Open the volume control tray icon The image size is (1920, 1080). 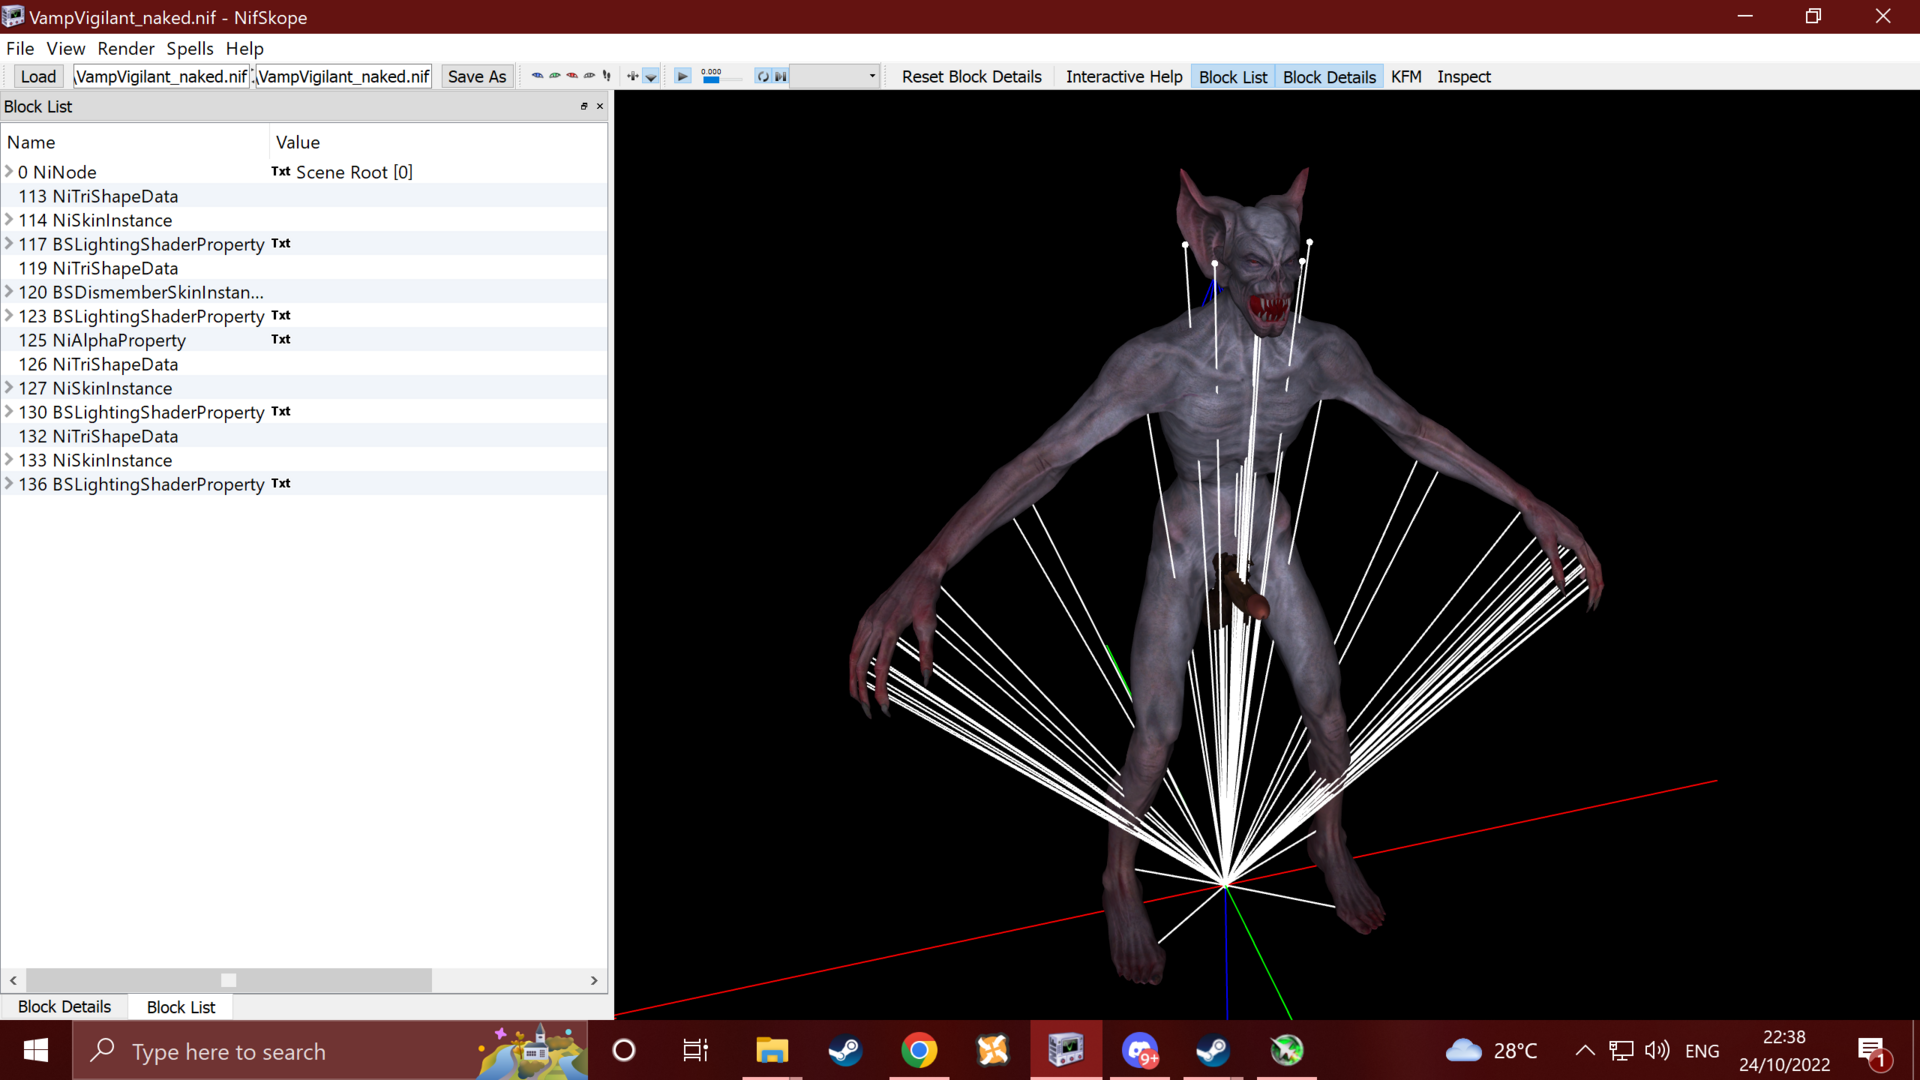click(x=1657, y=1050)
